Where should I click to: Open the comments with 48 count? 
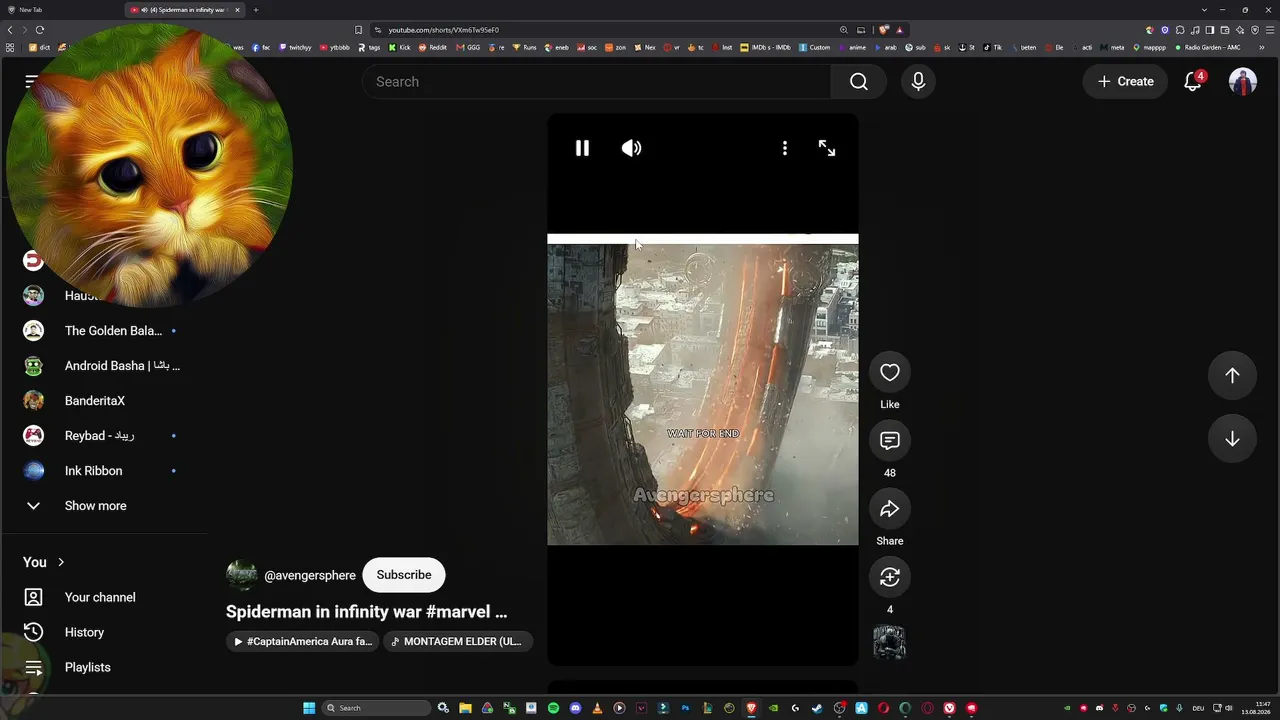pyautogui.click(x=890, y=441)
